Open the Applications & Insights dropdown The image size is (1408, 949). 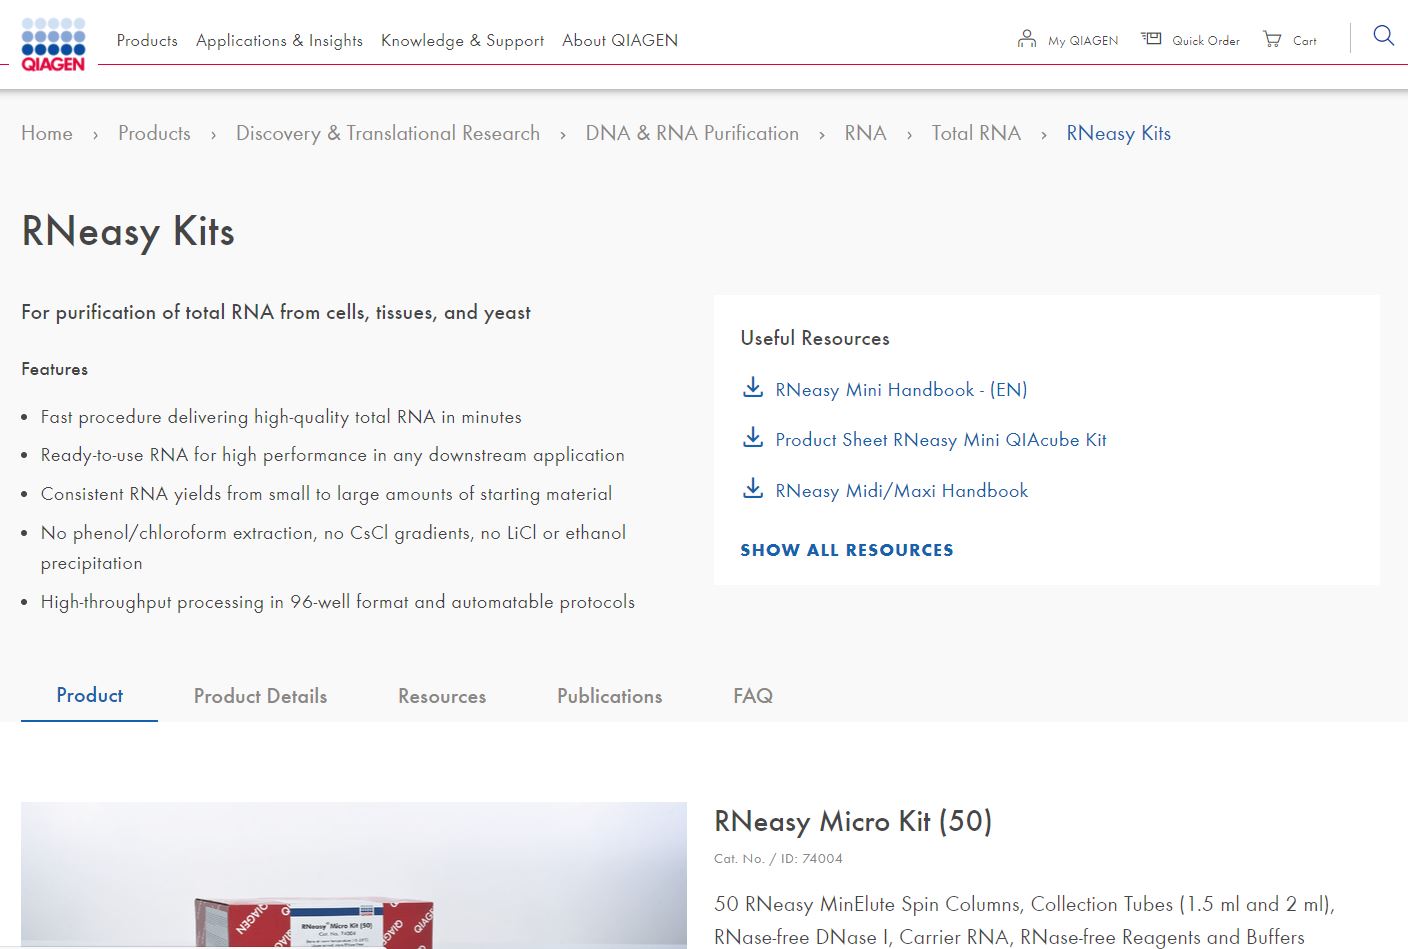pyautogui.click(x=279, y=41)
